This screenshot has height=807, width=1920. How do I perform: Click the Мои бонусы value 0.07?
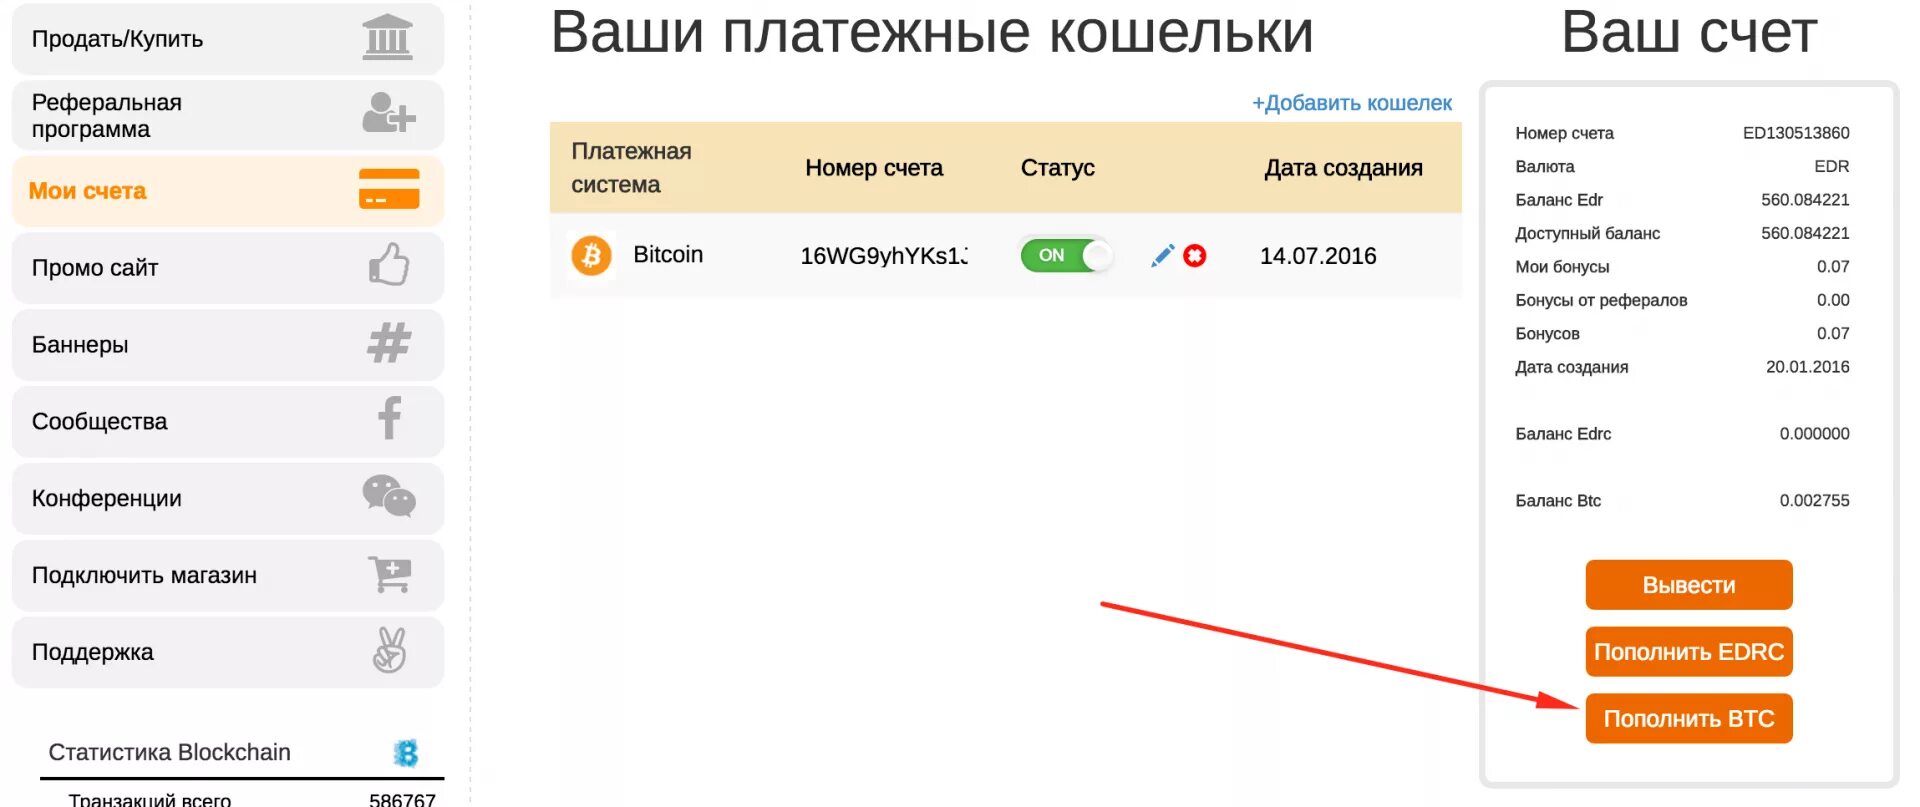point(1833,267)
